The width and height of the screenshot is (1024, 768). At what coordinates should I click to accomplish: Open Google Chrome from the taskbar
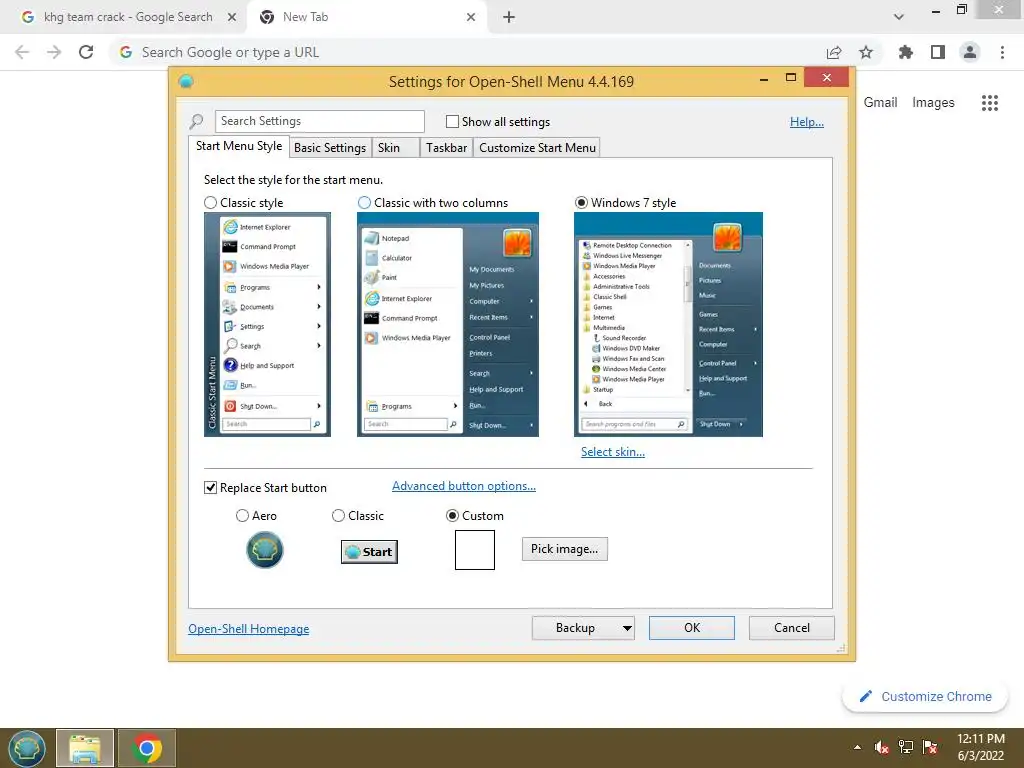(147, 748)
